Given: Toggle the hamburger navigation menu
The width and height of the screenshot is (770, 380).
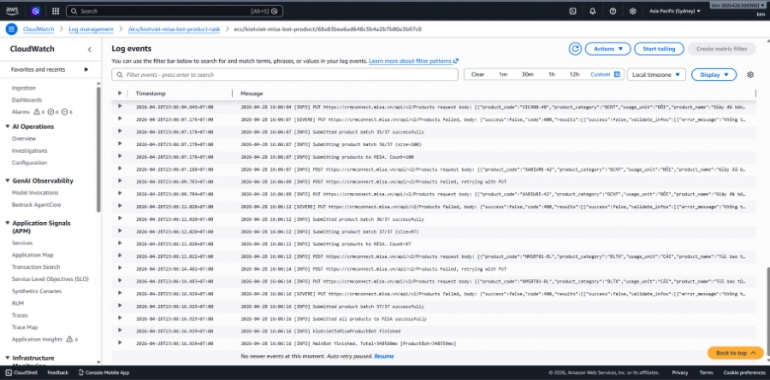Looking at the screenshot, I should click(x=11, y=29).
